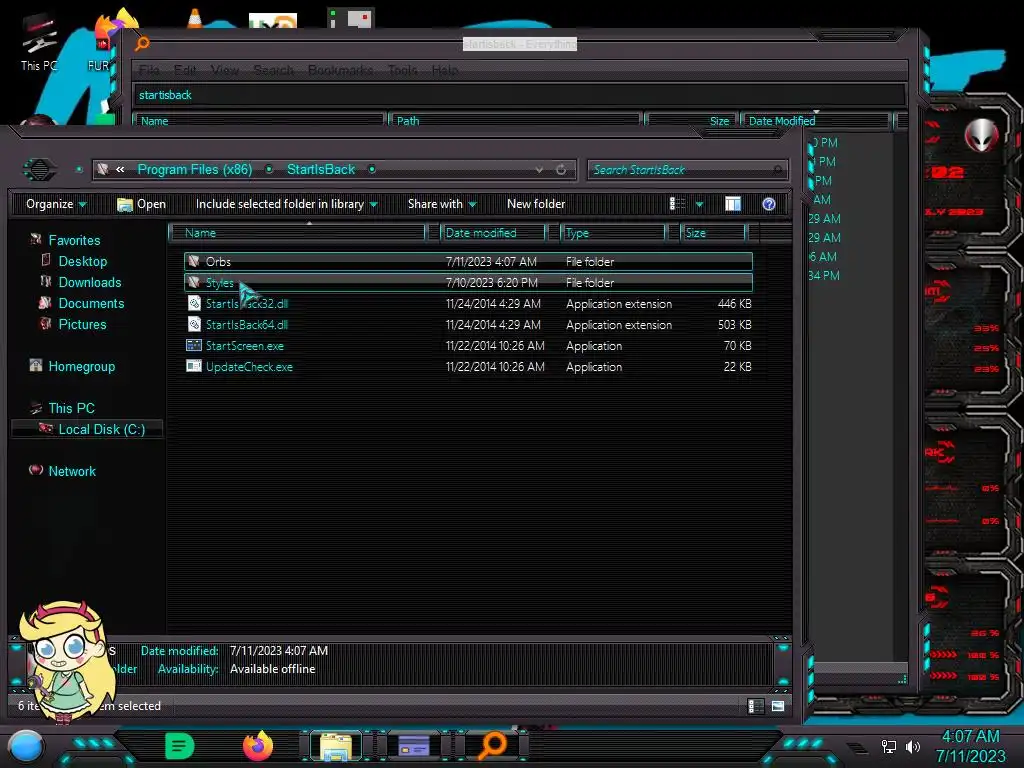1024x768 pixels.
Task: Click the Start orb button
Action: [26, 746]
